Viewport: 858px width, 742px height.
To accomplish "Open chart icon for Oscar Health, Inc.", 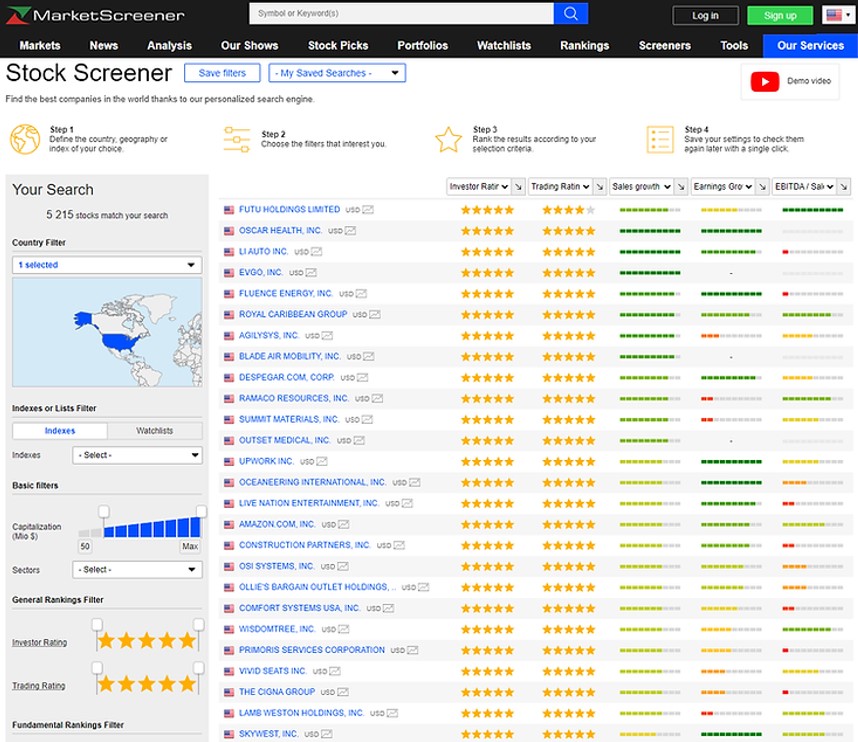I will point(350,231).
